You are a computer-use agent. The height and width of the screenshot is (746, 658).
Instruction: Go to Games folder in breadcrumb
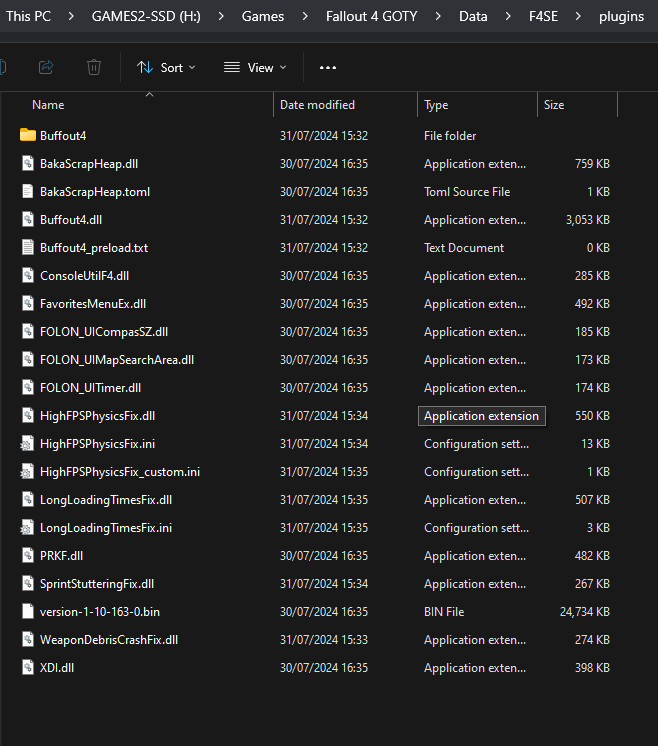[x=263, y=16]
